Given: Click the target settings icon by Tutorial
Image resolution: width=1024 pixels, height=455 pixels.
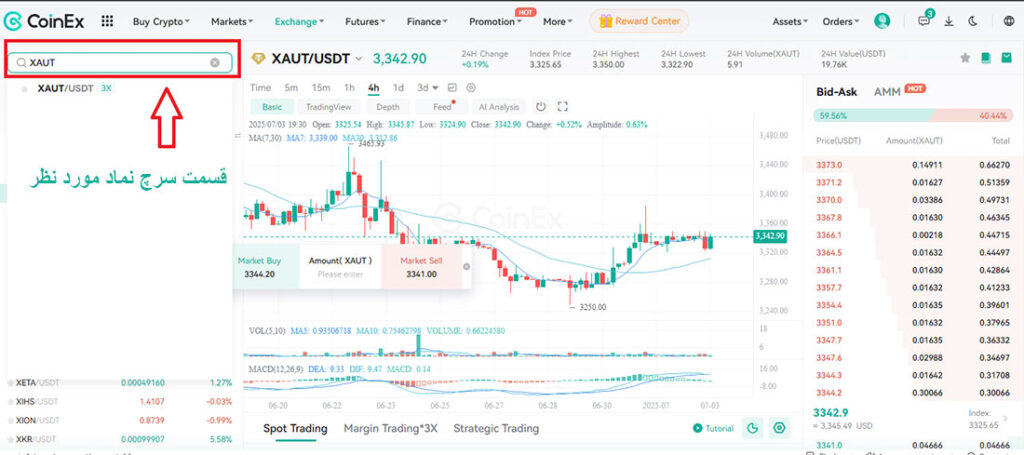Looking at the screenshot, I should coord(779,428).
